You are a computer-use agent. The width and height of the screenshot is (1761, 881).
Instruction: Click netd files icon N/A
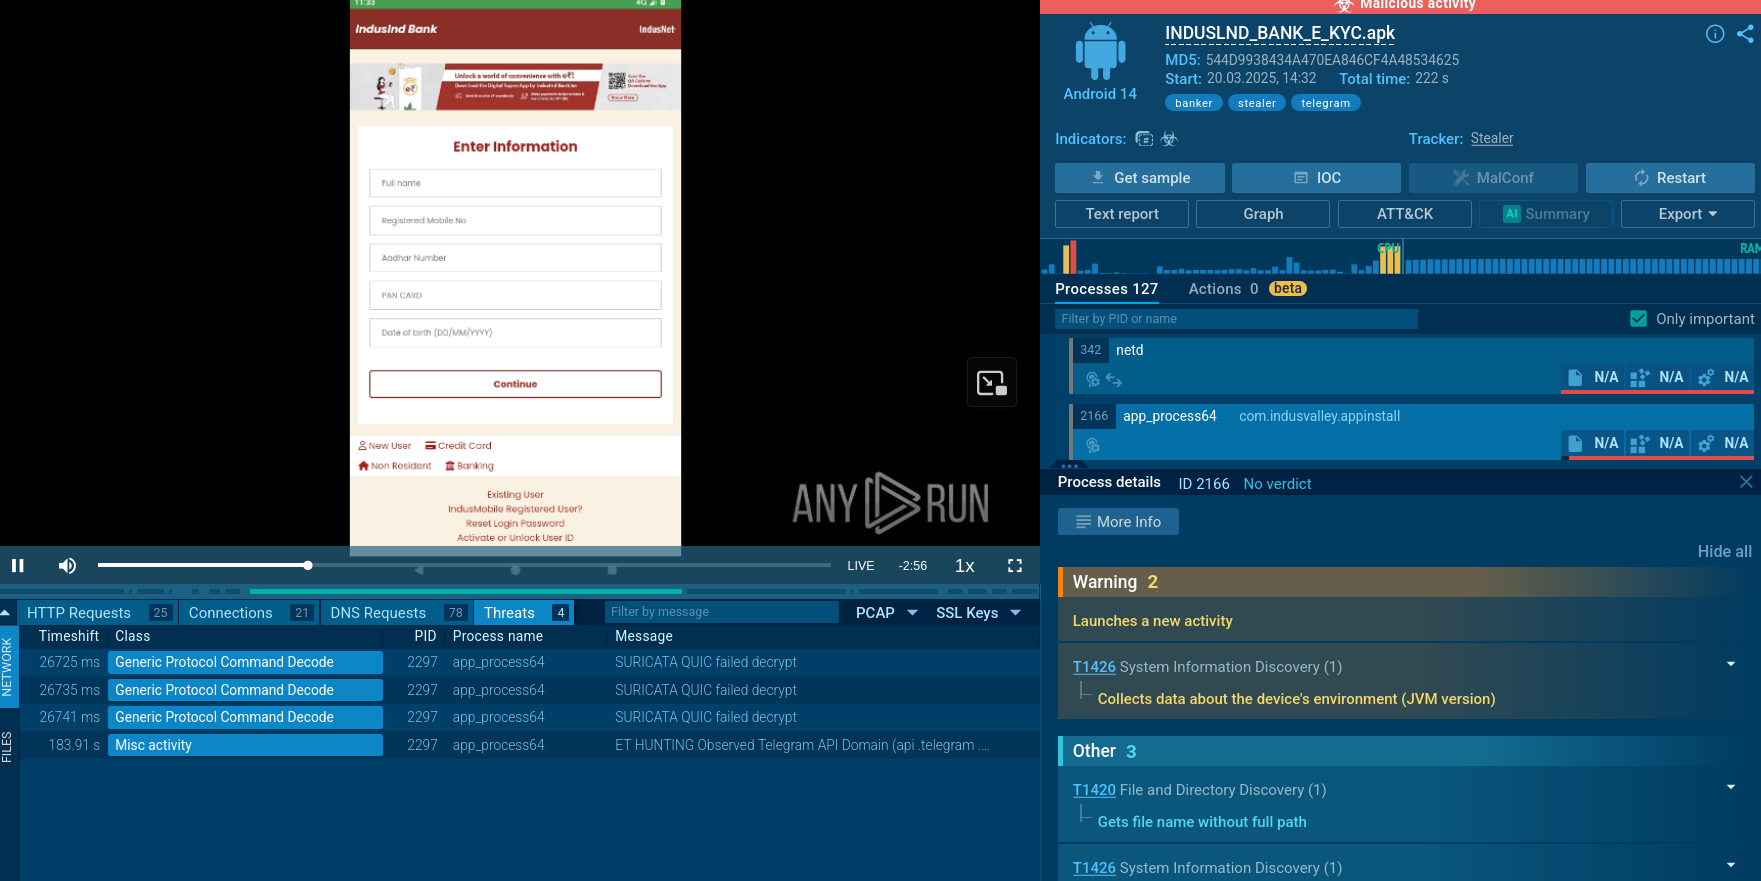(1593, 377)
